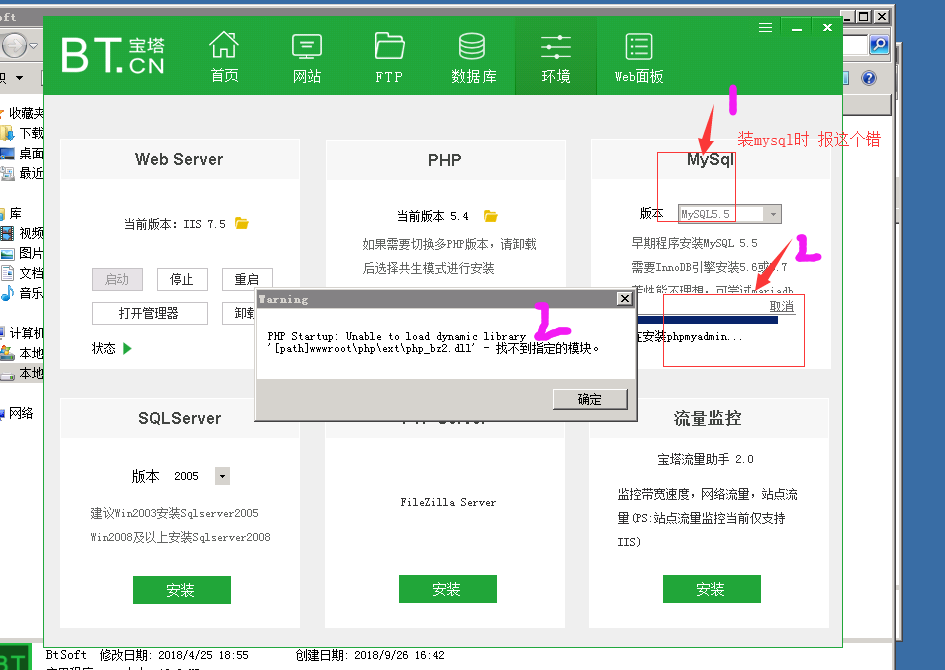The width and height of the screenshot is (945, 670).
Task: Expand the SQLServer 2005 version dropdown
Action: pos(222,476)
